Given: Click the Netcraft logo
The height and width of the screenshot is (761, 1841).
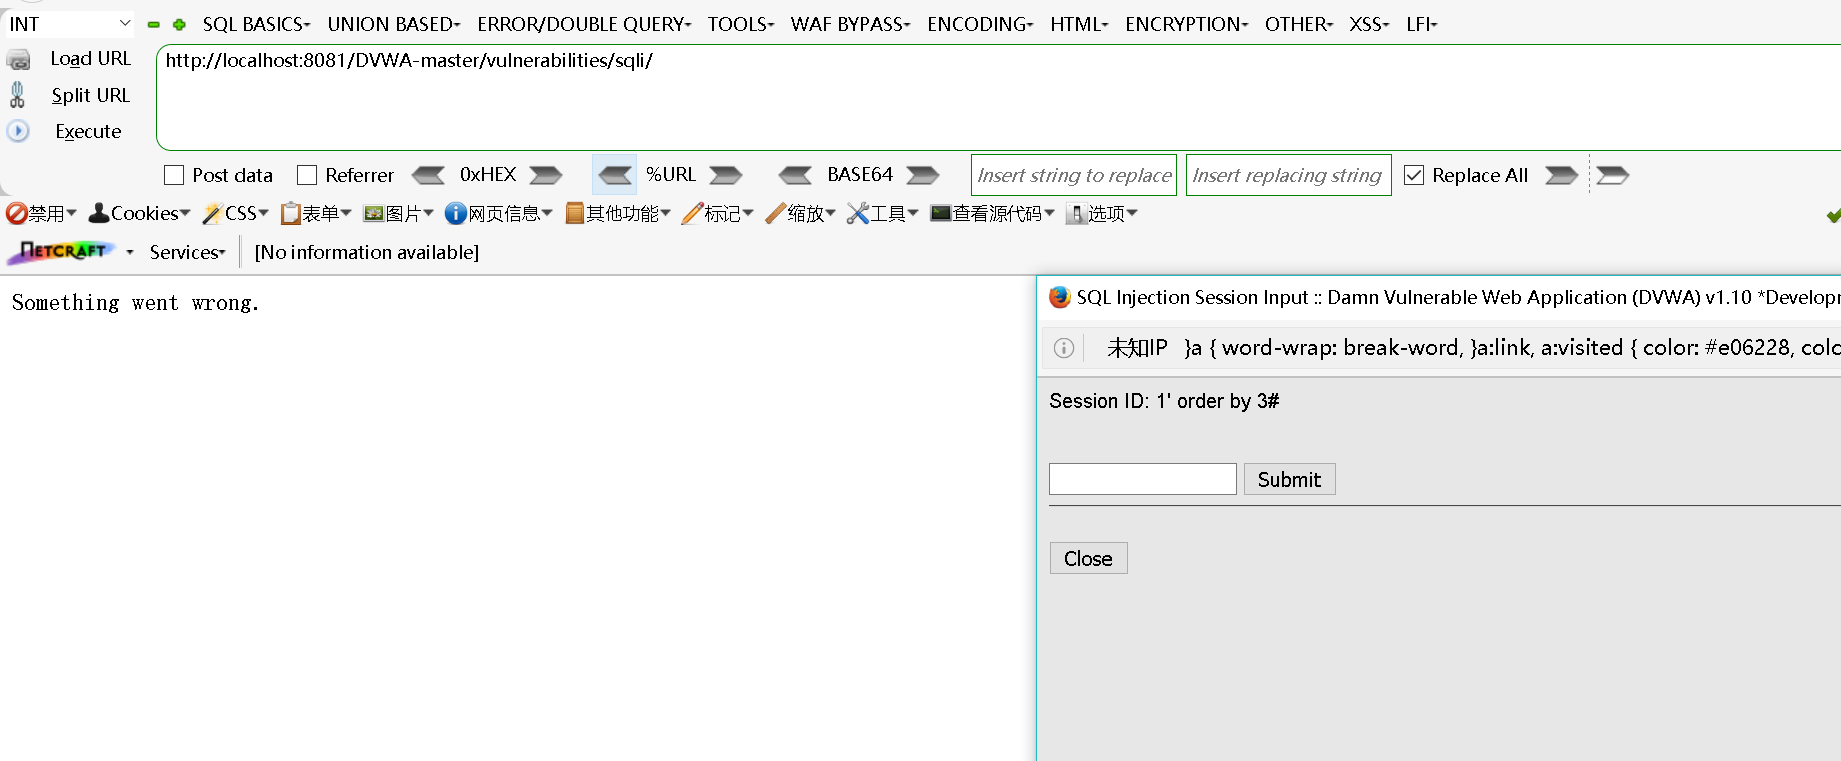Looking at the screenshot, I should (x=62, y=252).
